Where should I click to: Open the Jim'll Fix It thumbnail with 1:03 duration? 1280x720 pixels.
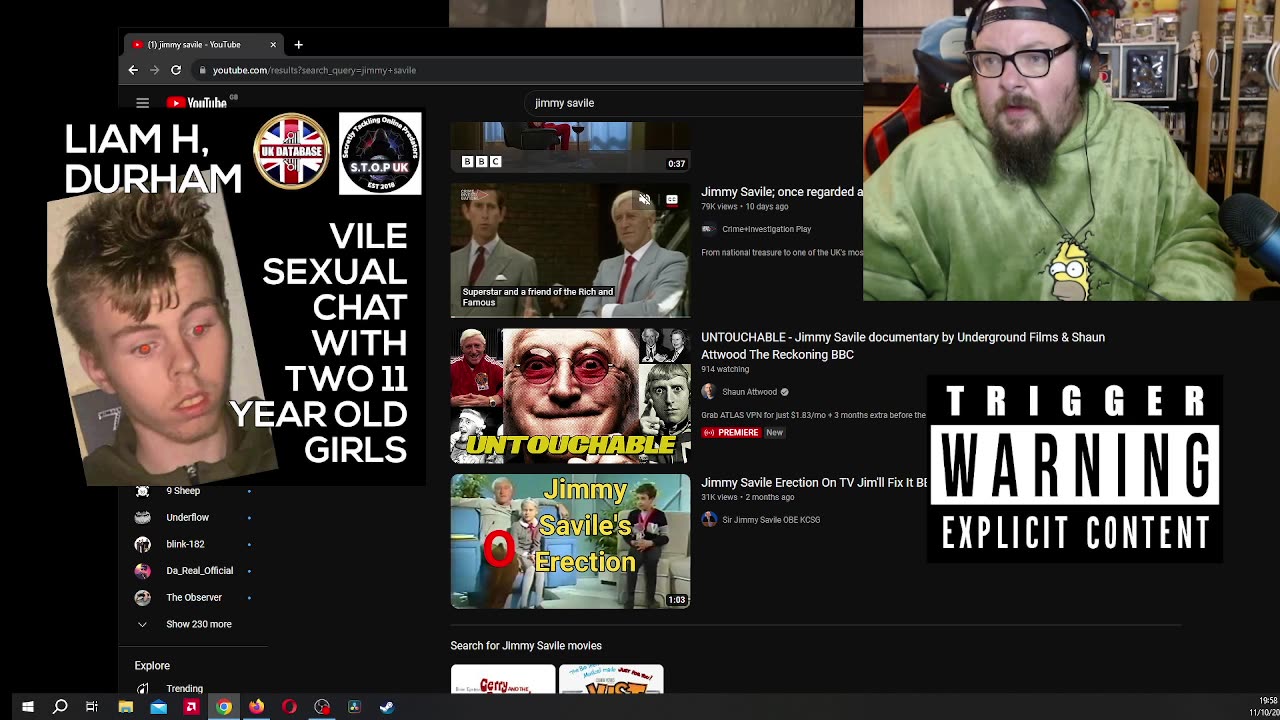click(570, 541)
